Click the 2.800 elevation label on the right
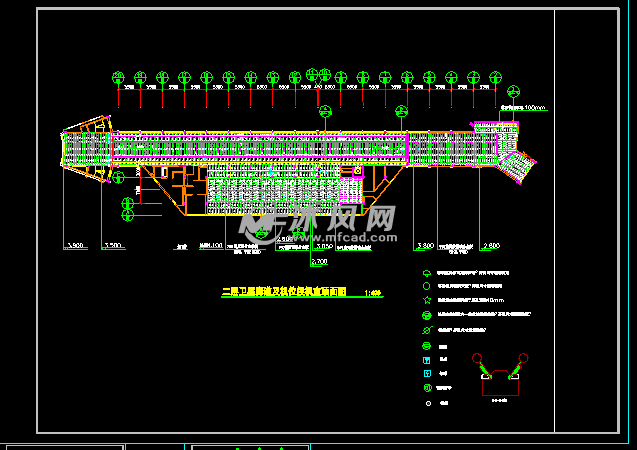637x450 pixels. coord(489,245)
